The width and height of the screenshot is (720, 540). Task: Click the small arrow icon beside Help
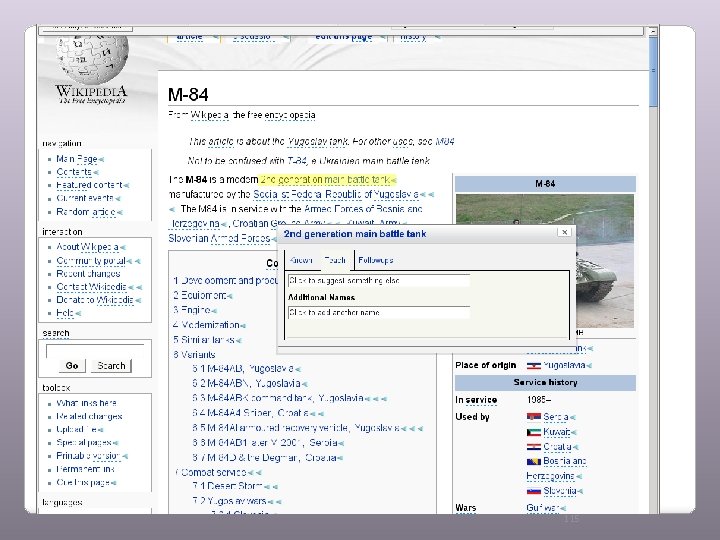tap(78, 314)
